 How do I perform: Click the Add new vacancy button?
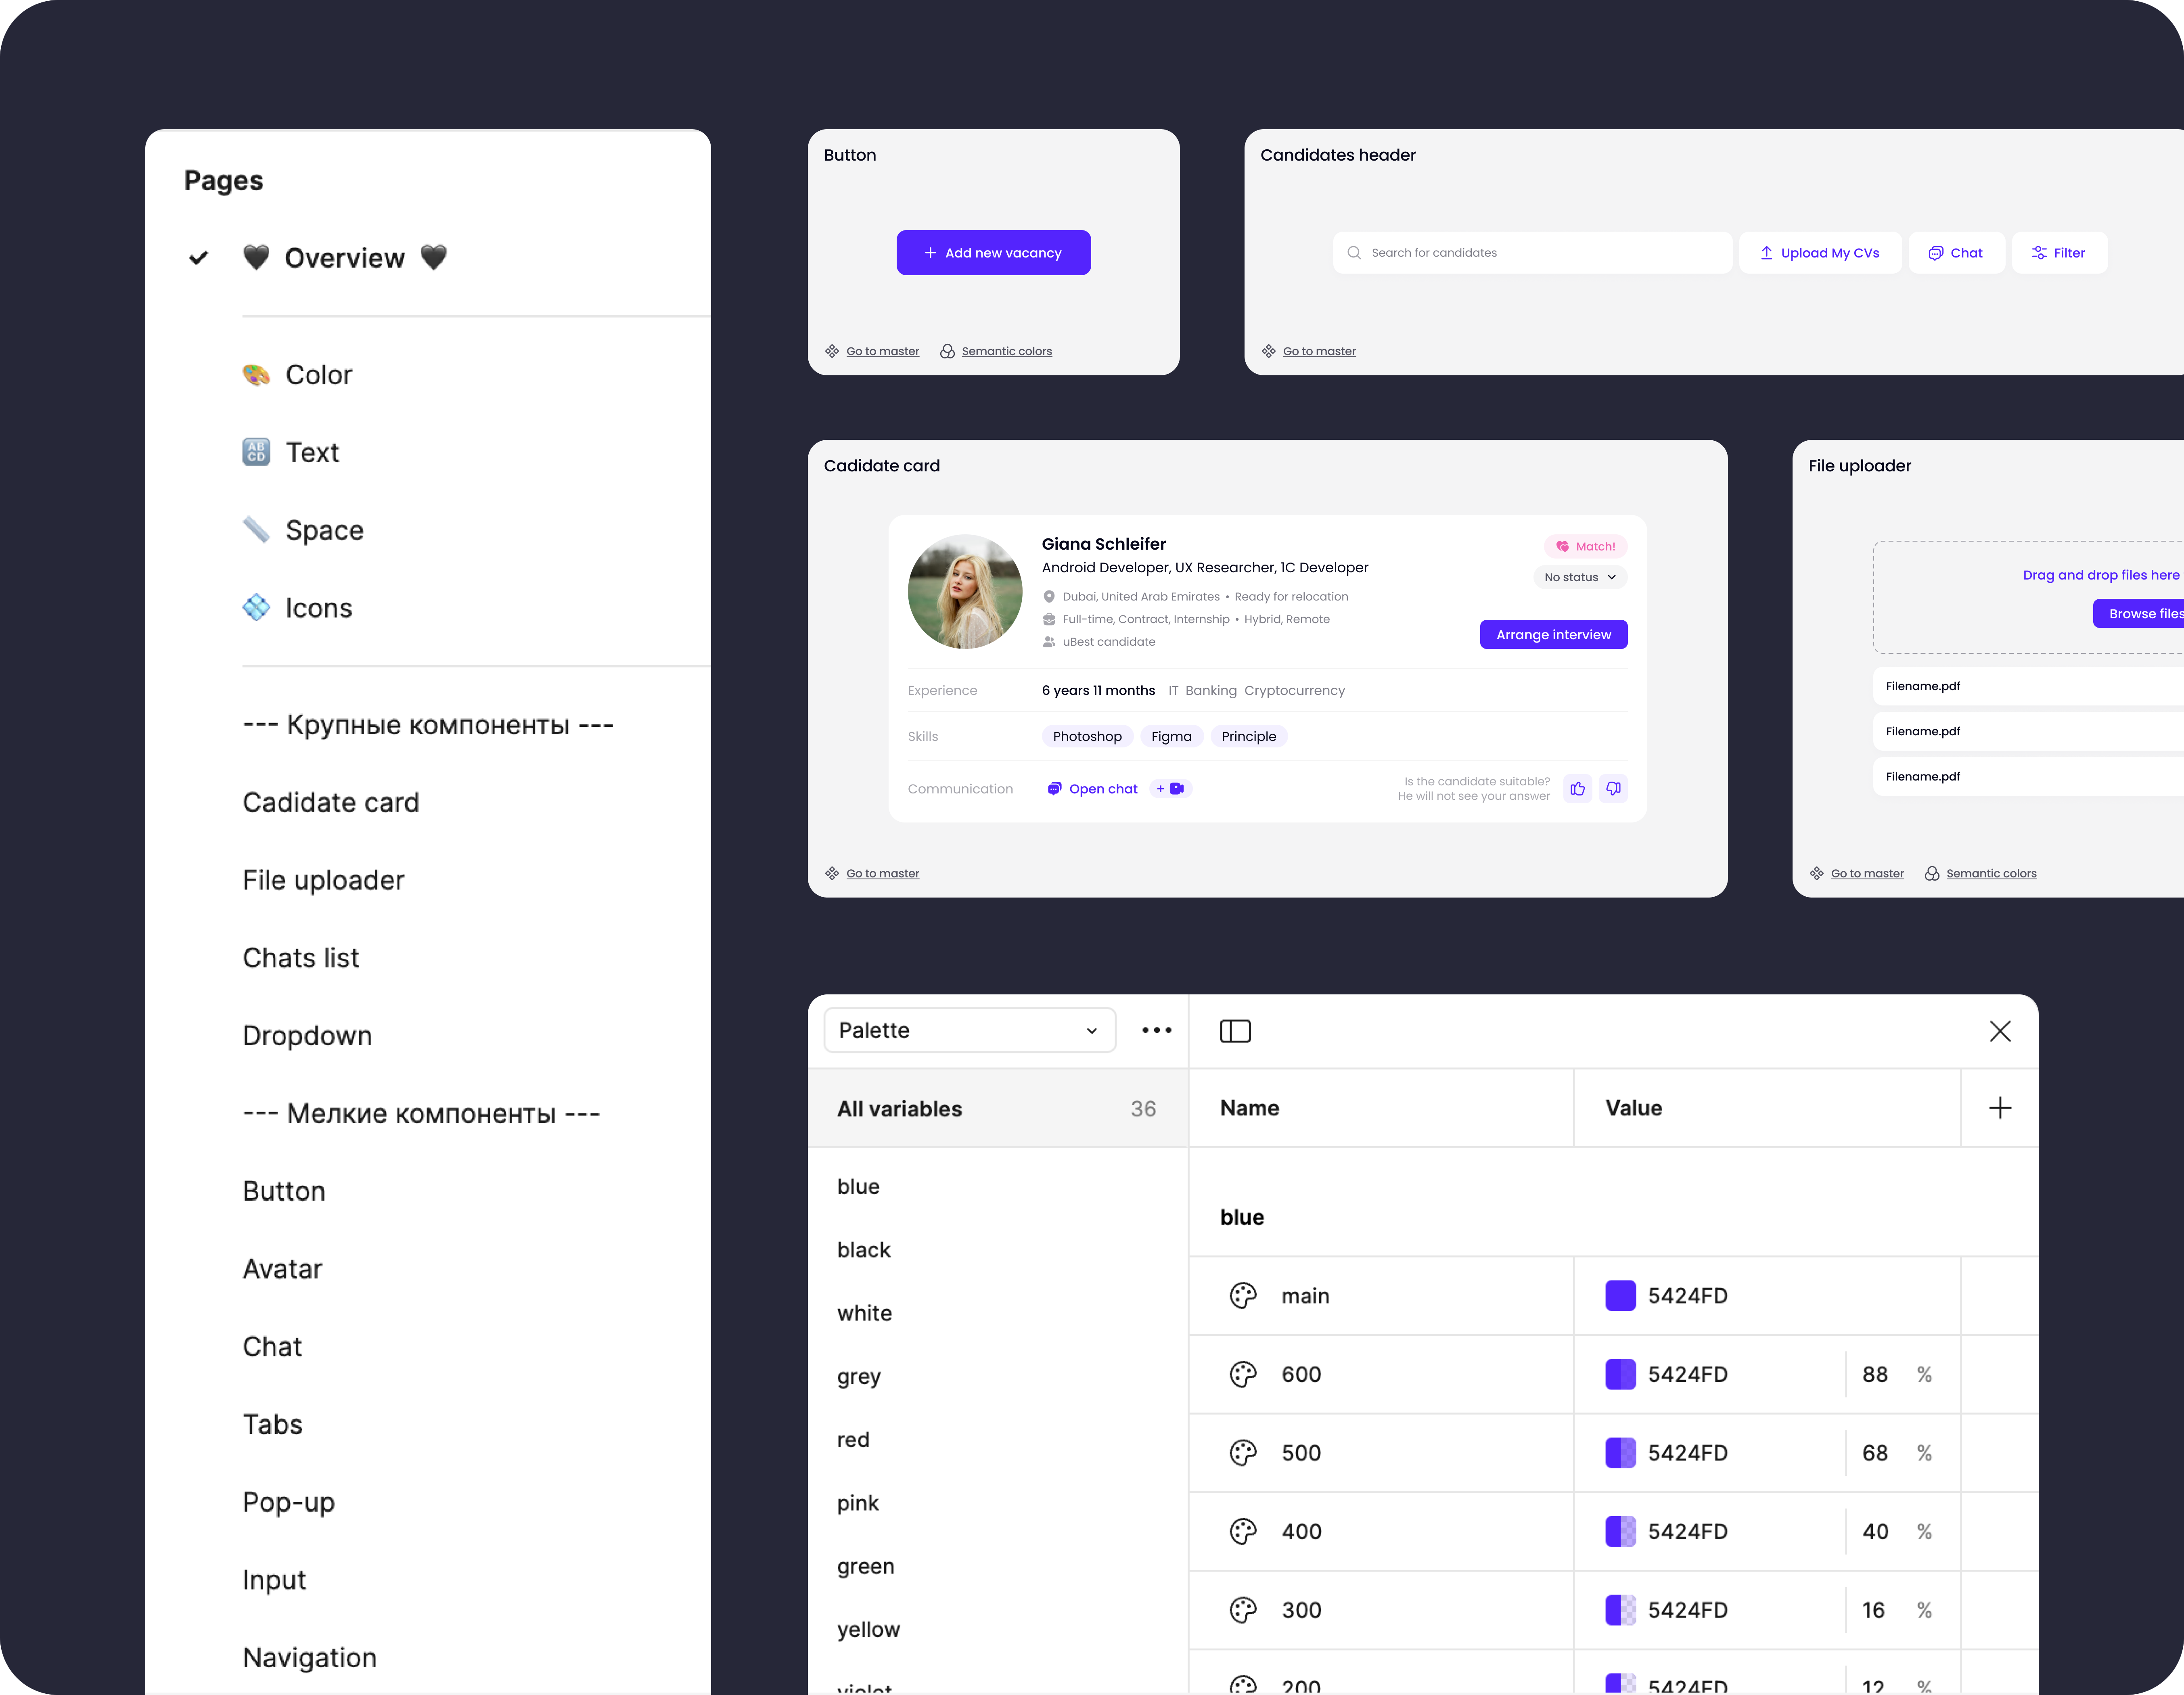[x=993, y=253]
